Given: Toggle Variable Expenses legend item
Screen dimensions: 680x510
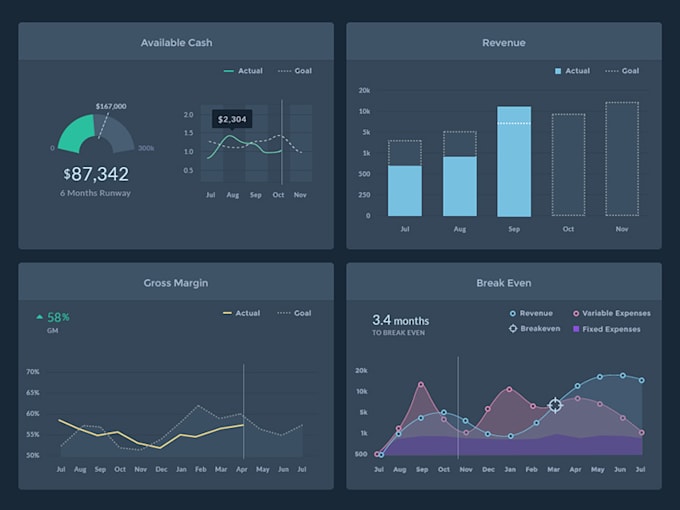Looking at the screenshot, I should coord(611,313).
